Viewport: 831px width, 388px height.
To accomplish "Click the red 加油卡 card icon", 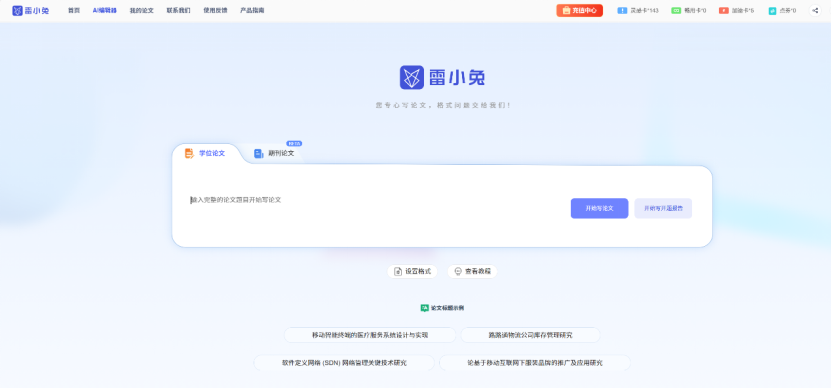I will click(723, 11).
